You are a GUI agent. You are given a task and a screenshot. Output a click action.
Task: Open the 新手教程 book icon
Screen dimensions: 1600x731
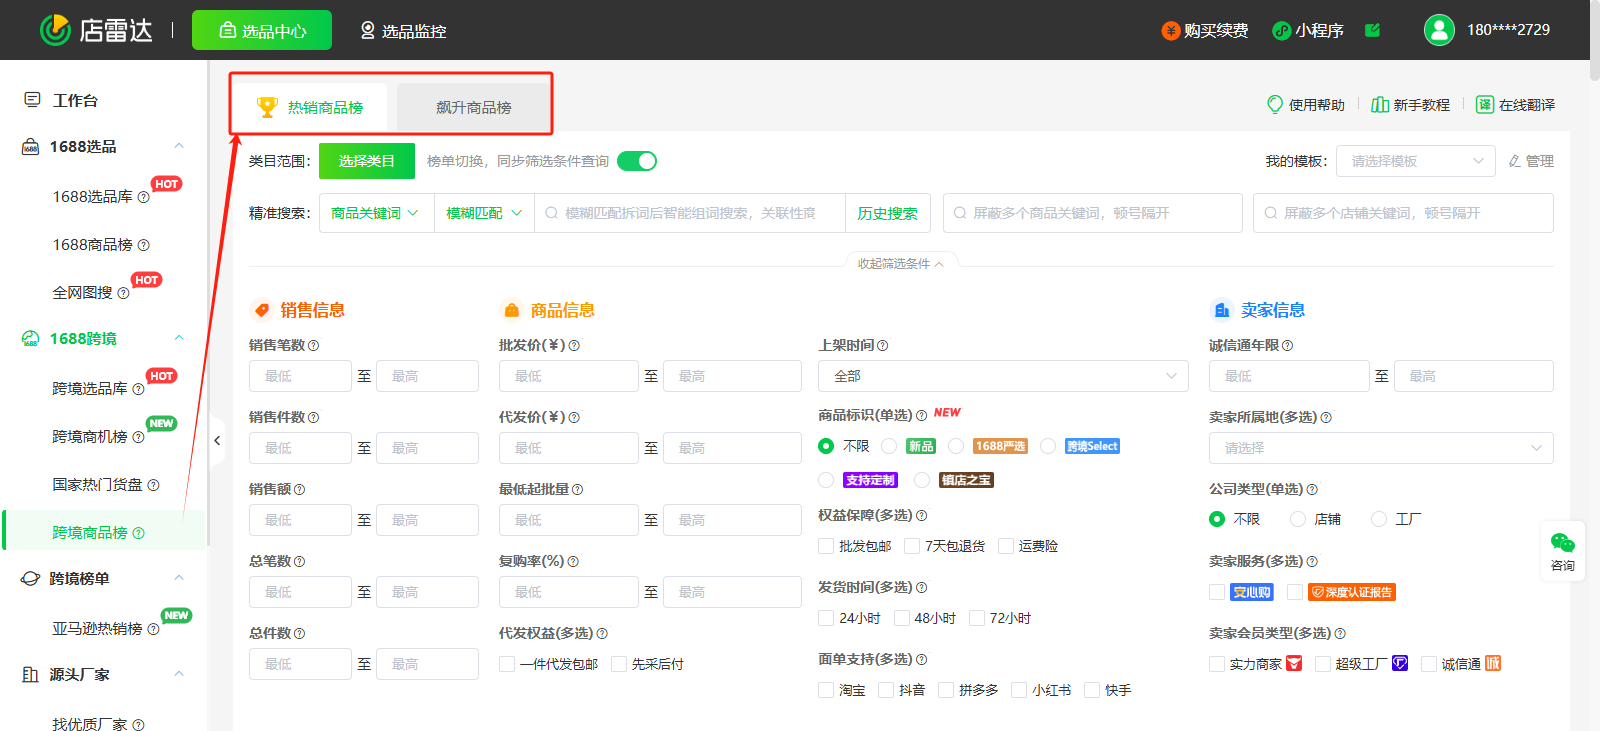pos(1380,105)
